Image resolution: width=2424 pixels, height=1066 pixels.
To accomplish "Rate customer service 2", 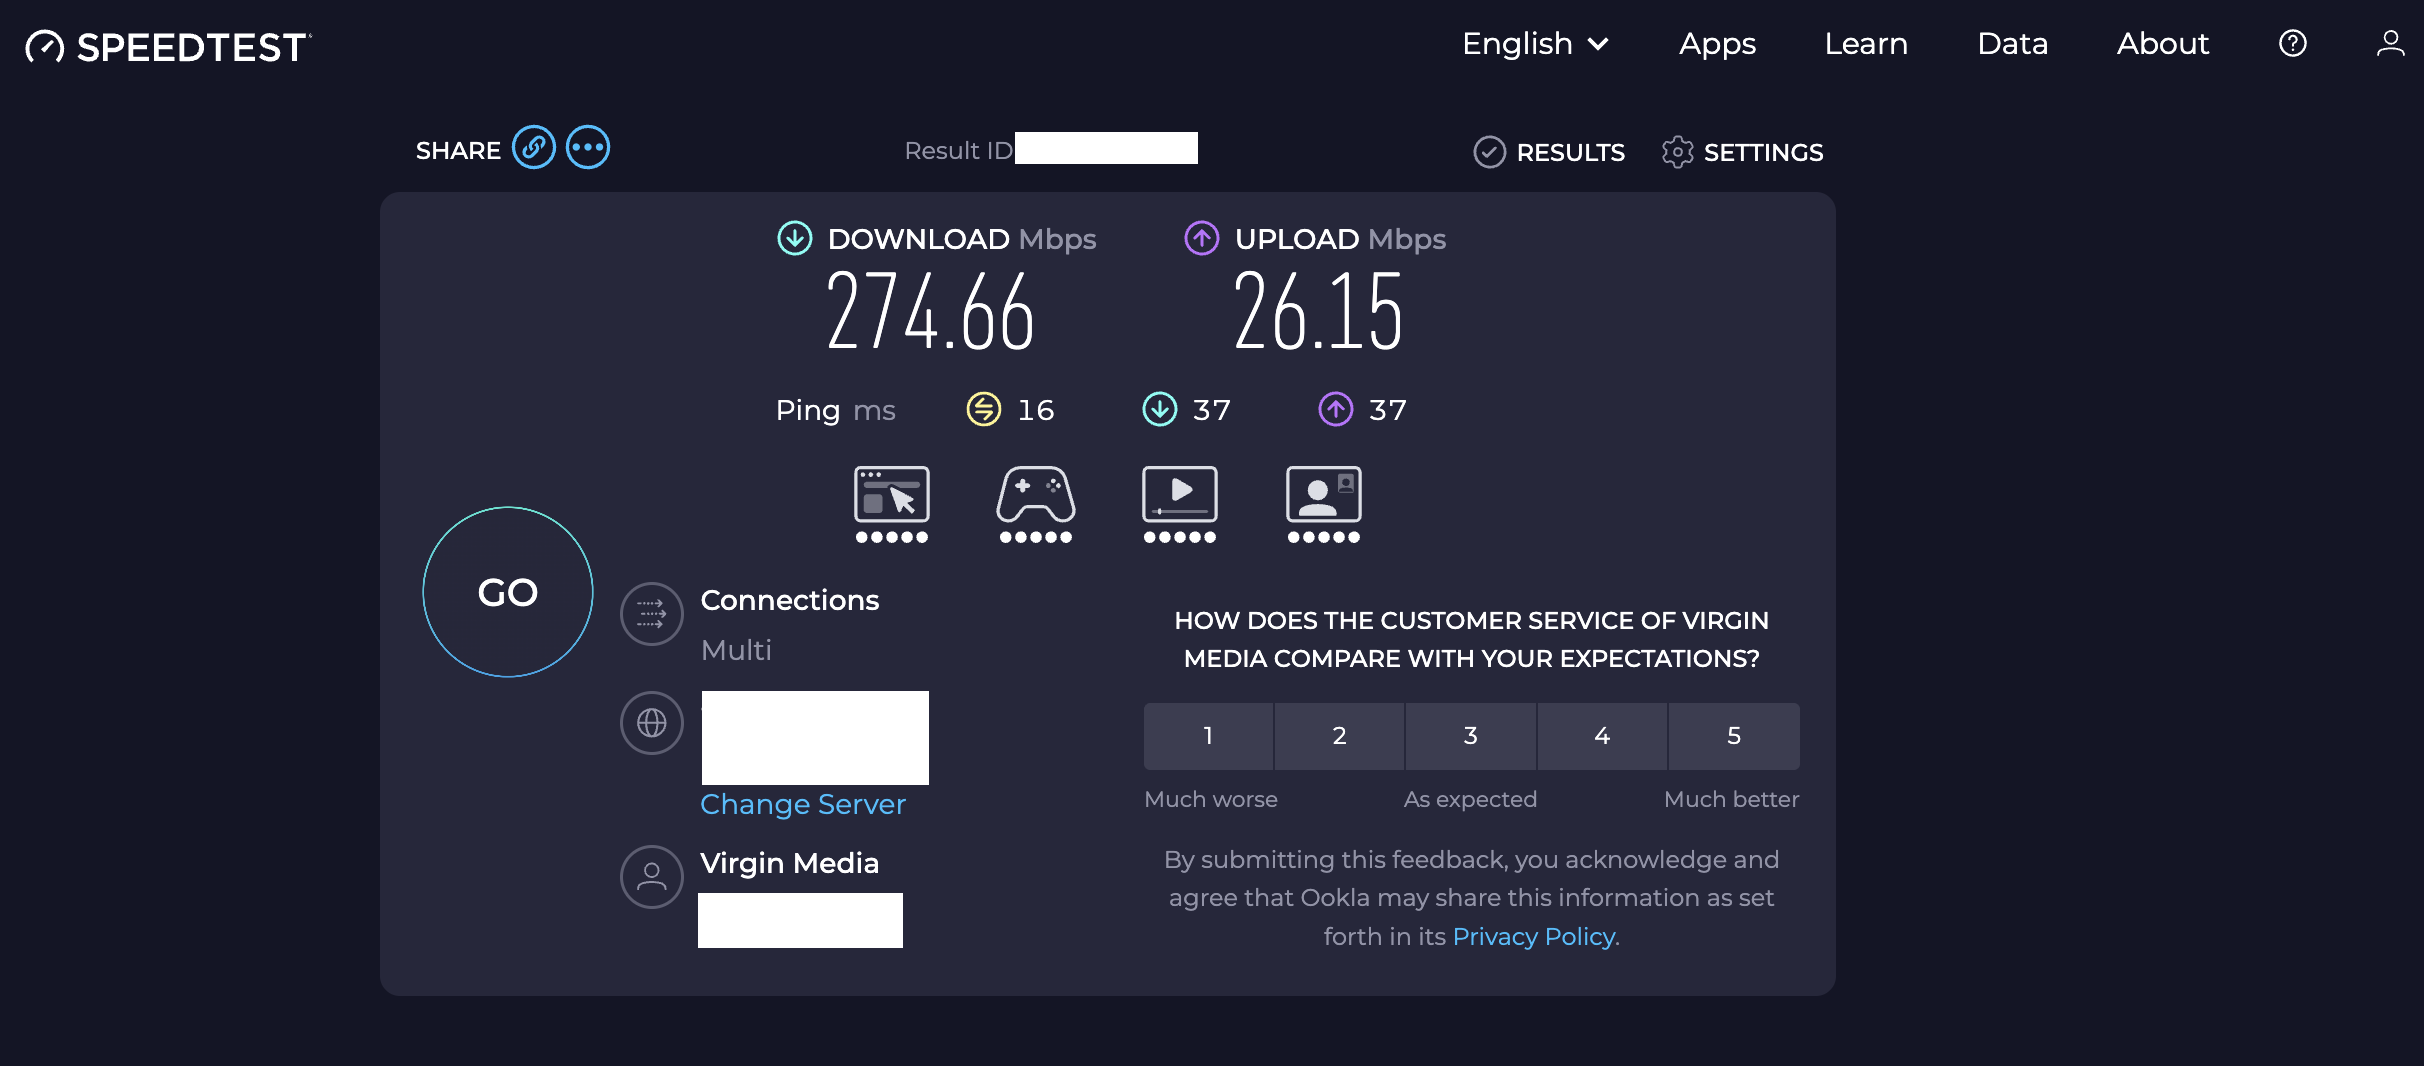I will click(1339, 736).
